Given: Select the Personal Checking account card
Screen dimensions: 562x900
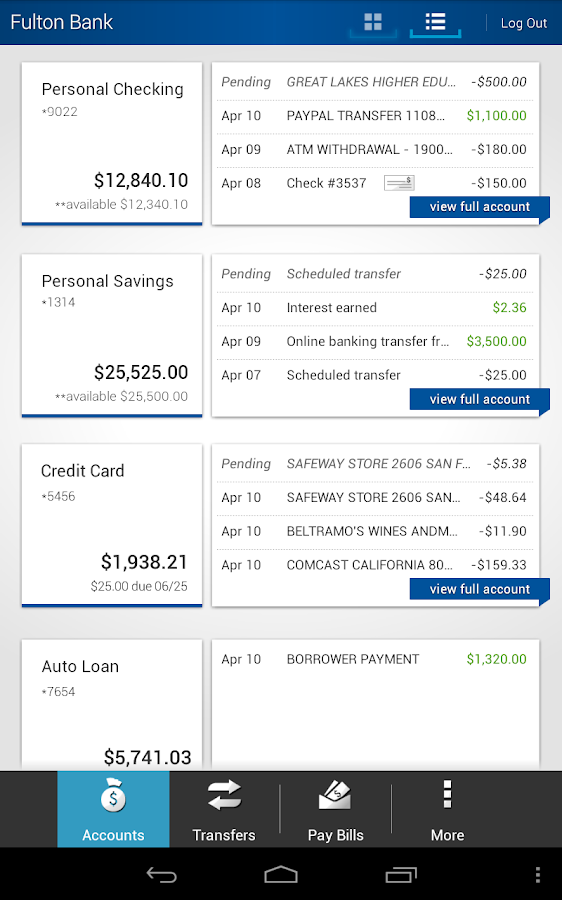Looking at the screenshot, I should click(x=112, y=143).
